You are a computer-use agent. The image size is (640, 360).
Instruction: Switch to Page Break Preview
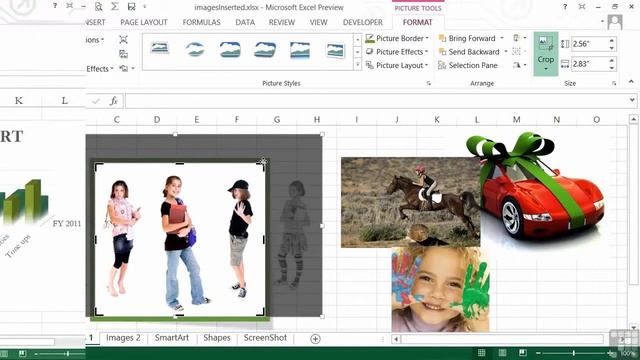coord(523,353)
